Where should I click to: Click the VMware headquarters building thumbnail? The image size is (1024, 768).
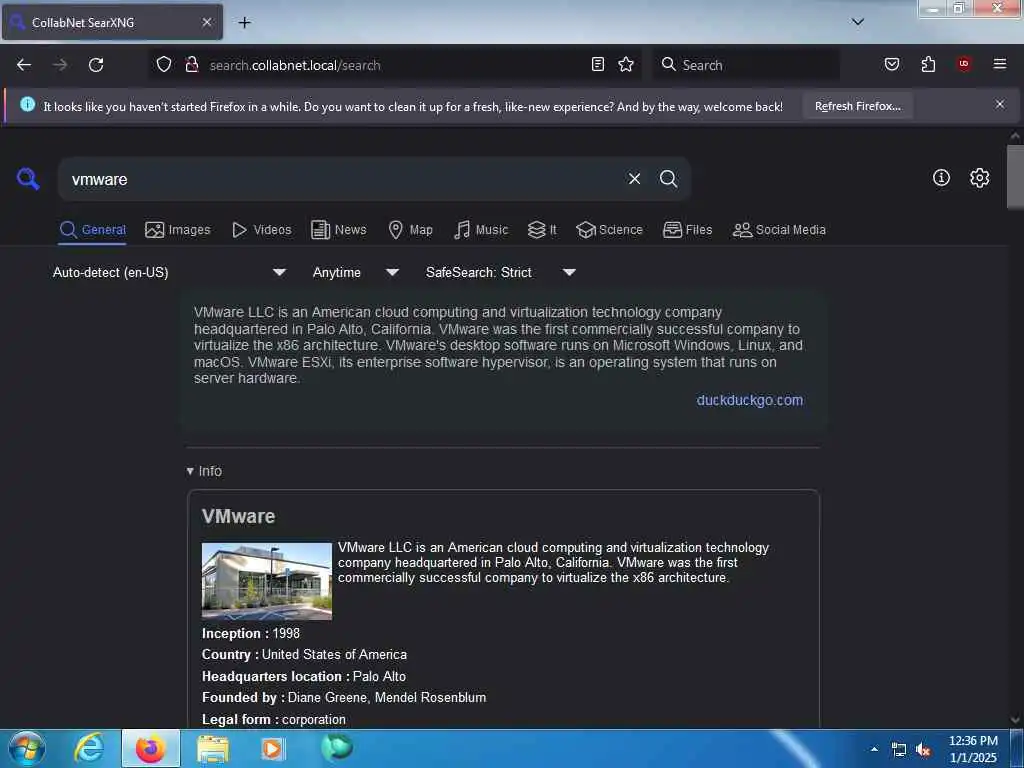[x=266, y=581]
